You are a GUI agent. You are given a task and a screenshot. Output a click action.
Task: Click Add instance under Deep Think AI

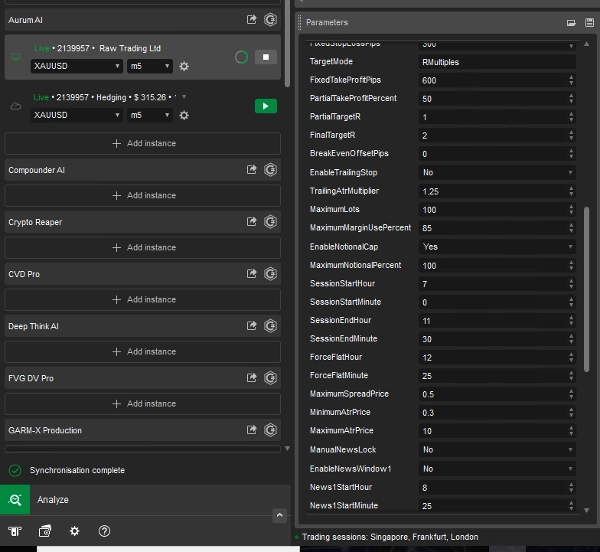click(143, 352)
